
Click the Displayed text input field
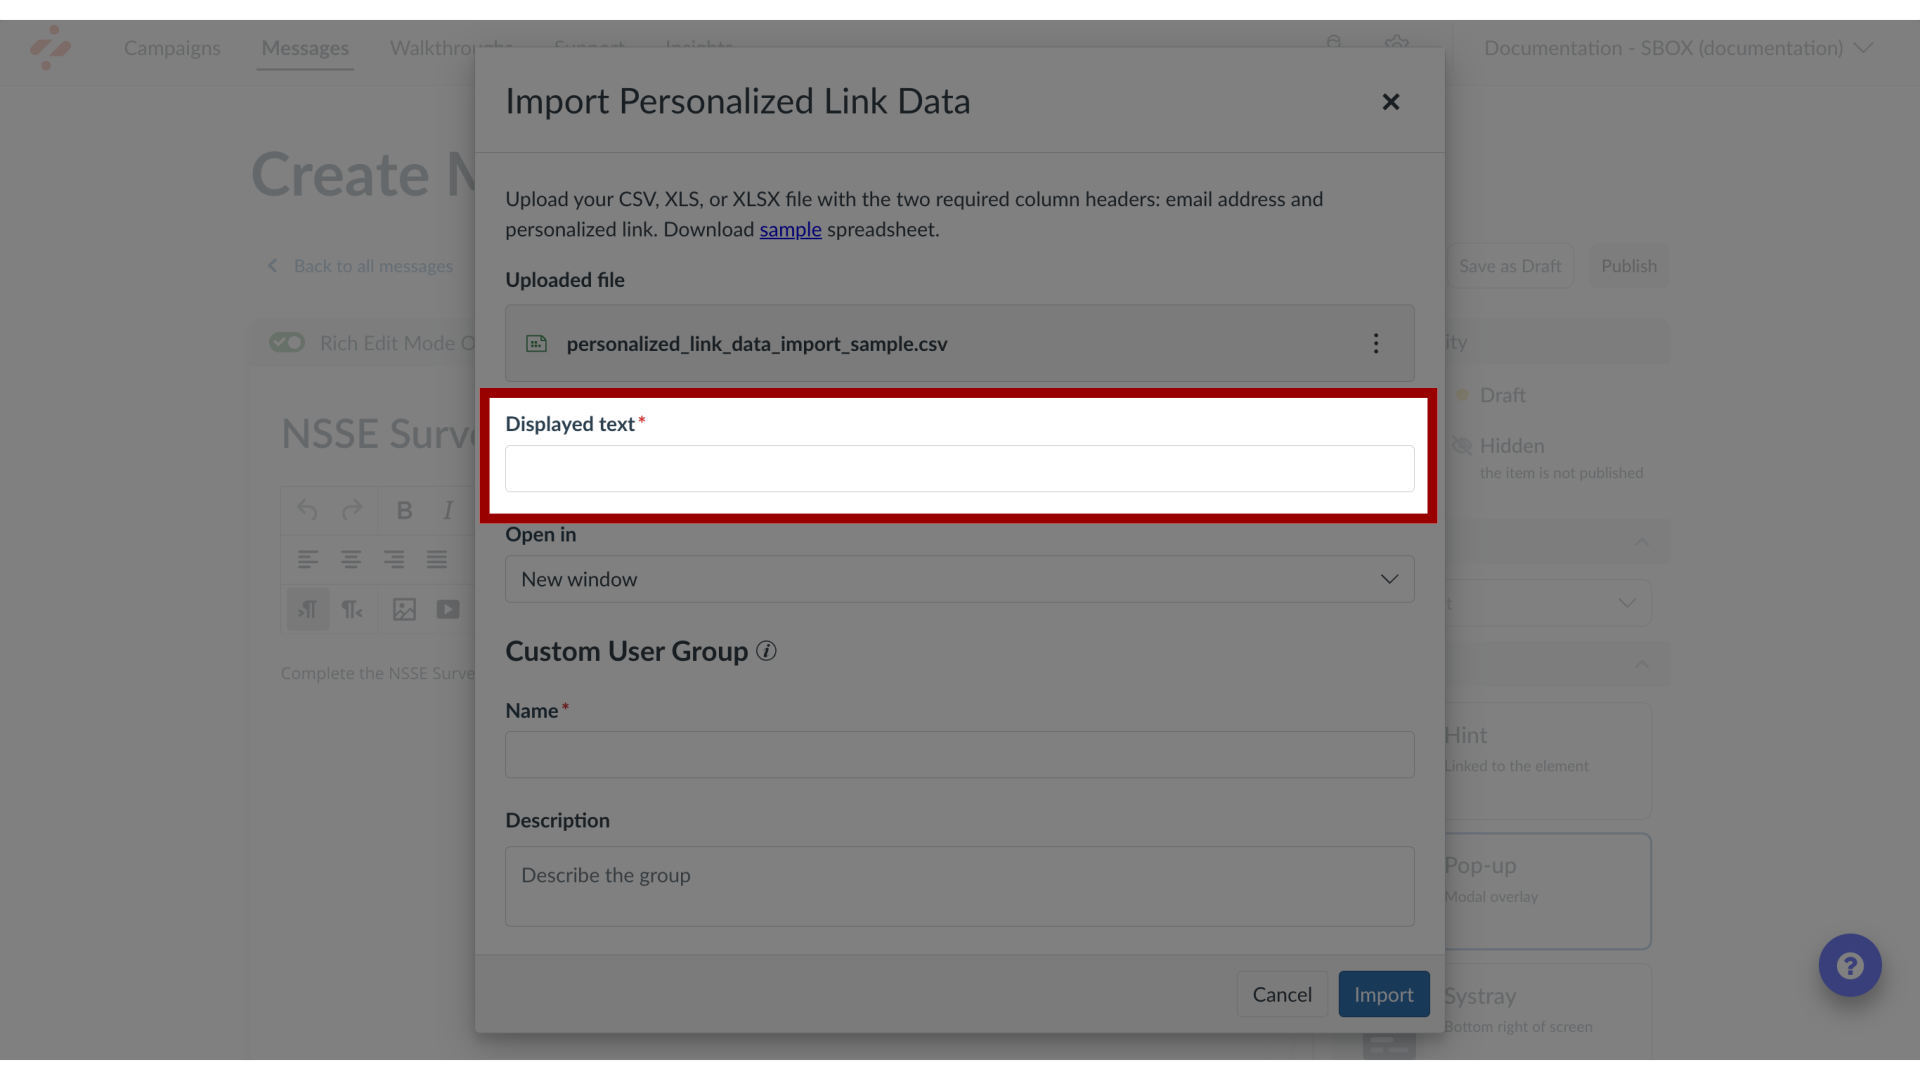pyautogui.click(x=959, y=467)
